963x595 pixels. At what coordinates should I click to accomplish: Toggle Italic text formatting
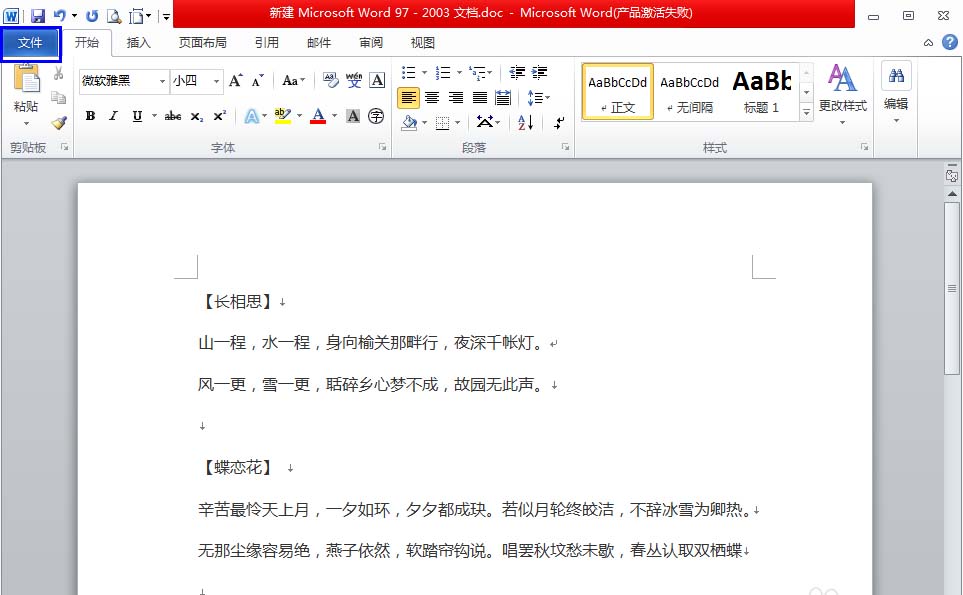tap(113, 116)
